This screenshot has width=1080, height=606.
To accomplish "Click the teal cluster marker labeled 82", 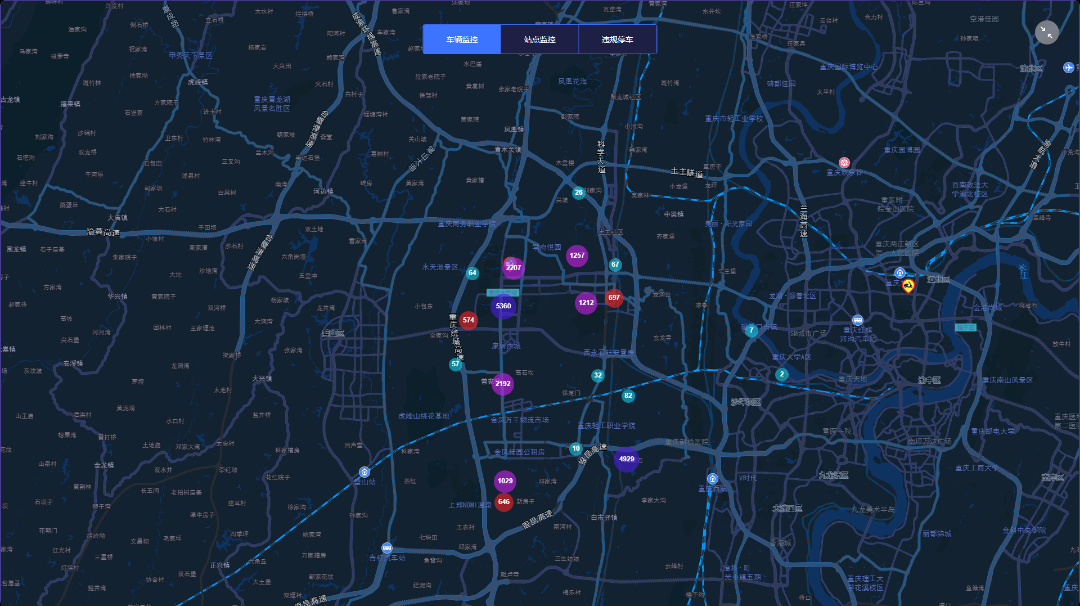I will [x=628, y=396].
